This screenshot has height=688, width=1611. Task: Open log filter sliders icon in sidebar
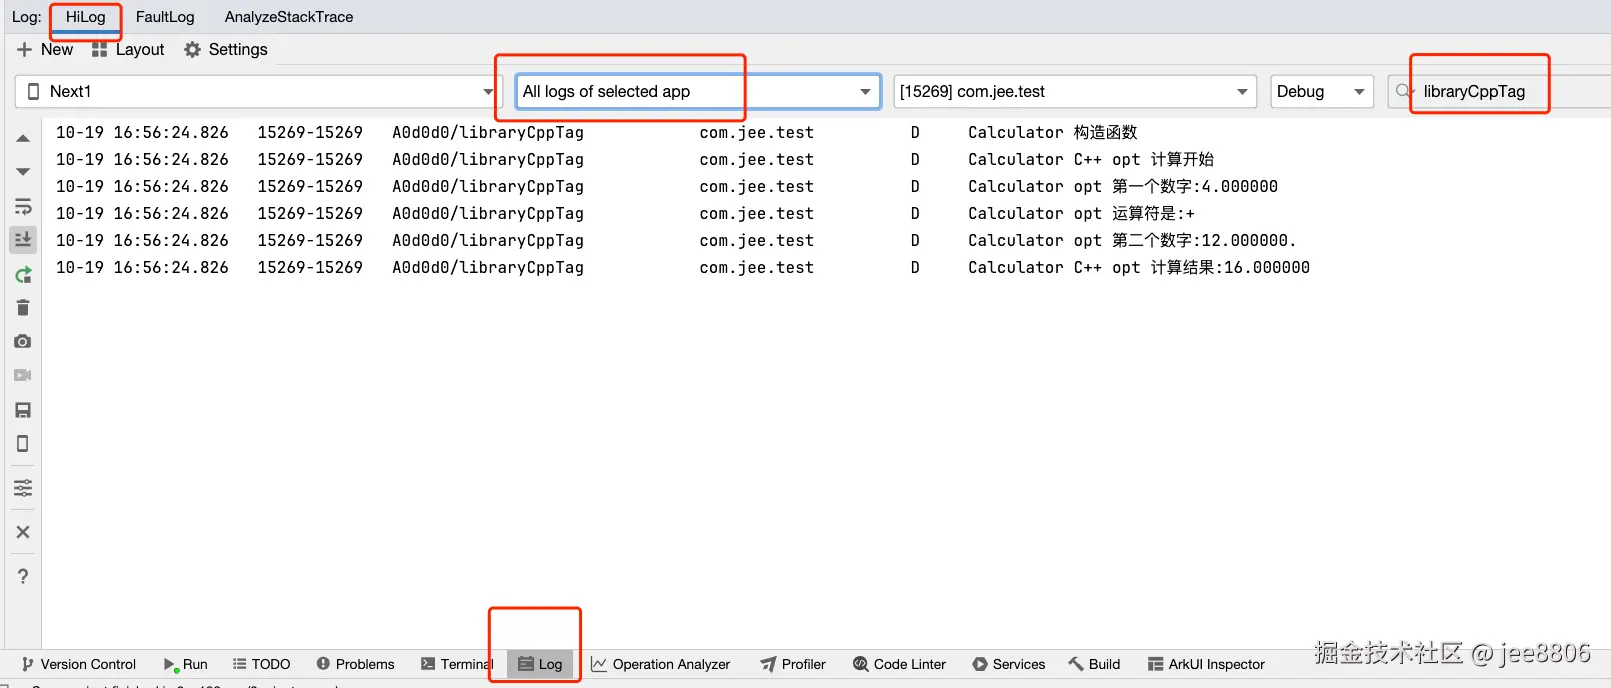[x=23, y=488]
